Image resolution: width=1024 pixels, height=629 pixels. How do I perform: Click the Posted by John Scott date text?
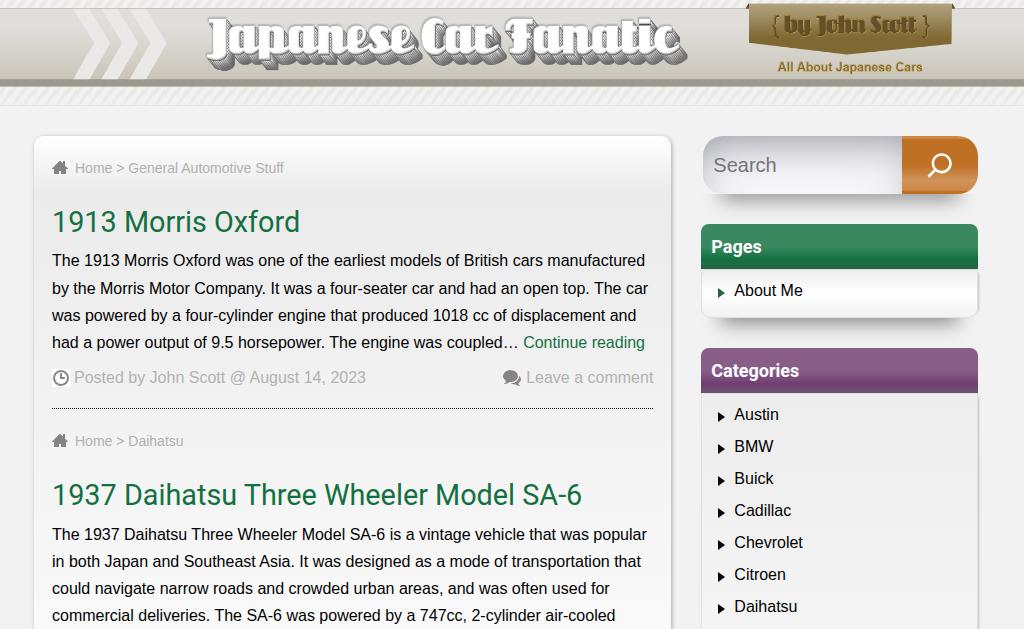tap(219, 378)
